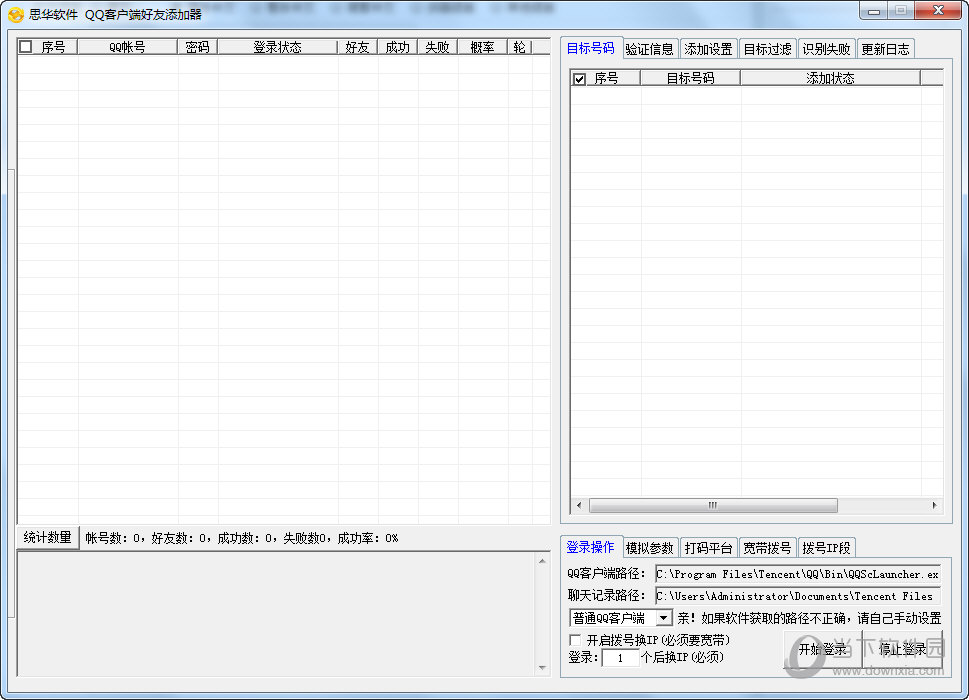Click the 失败 column header
The height and width of the screenshot is (700, 969).
[x=438, y=47]
